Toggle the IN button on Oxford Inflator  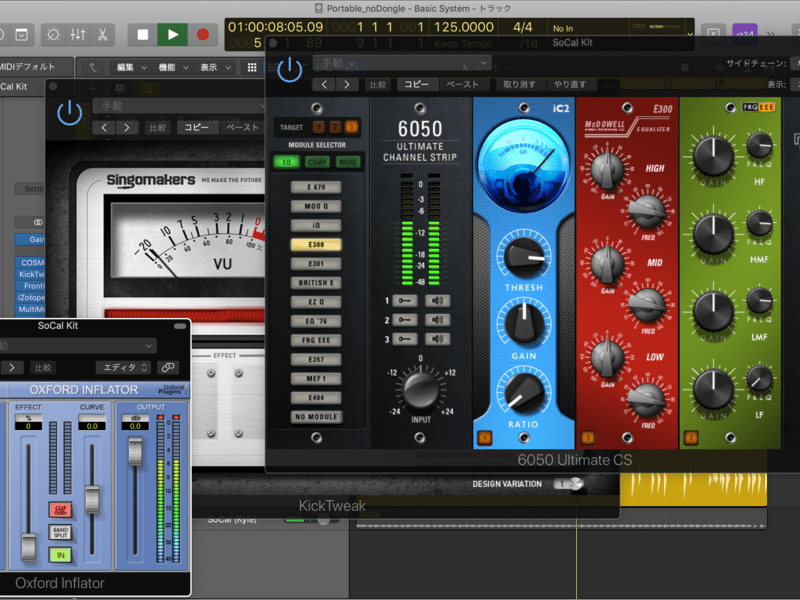point(61,554)
